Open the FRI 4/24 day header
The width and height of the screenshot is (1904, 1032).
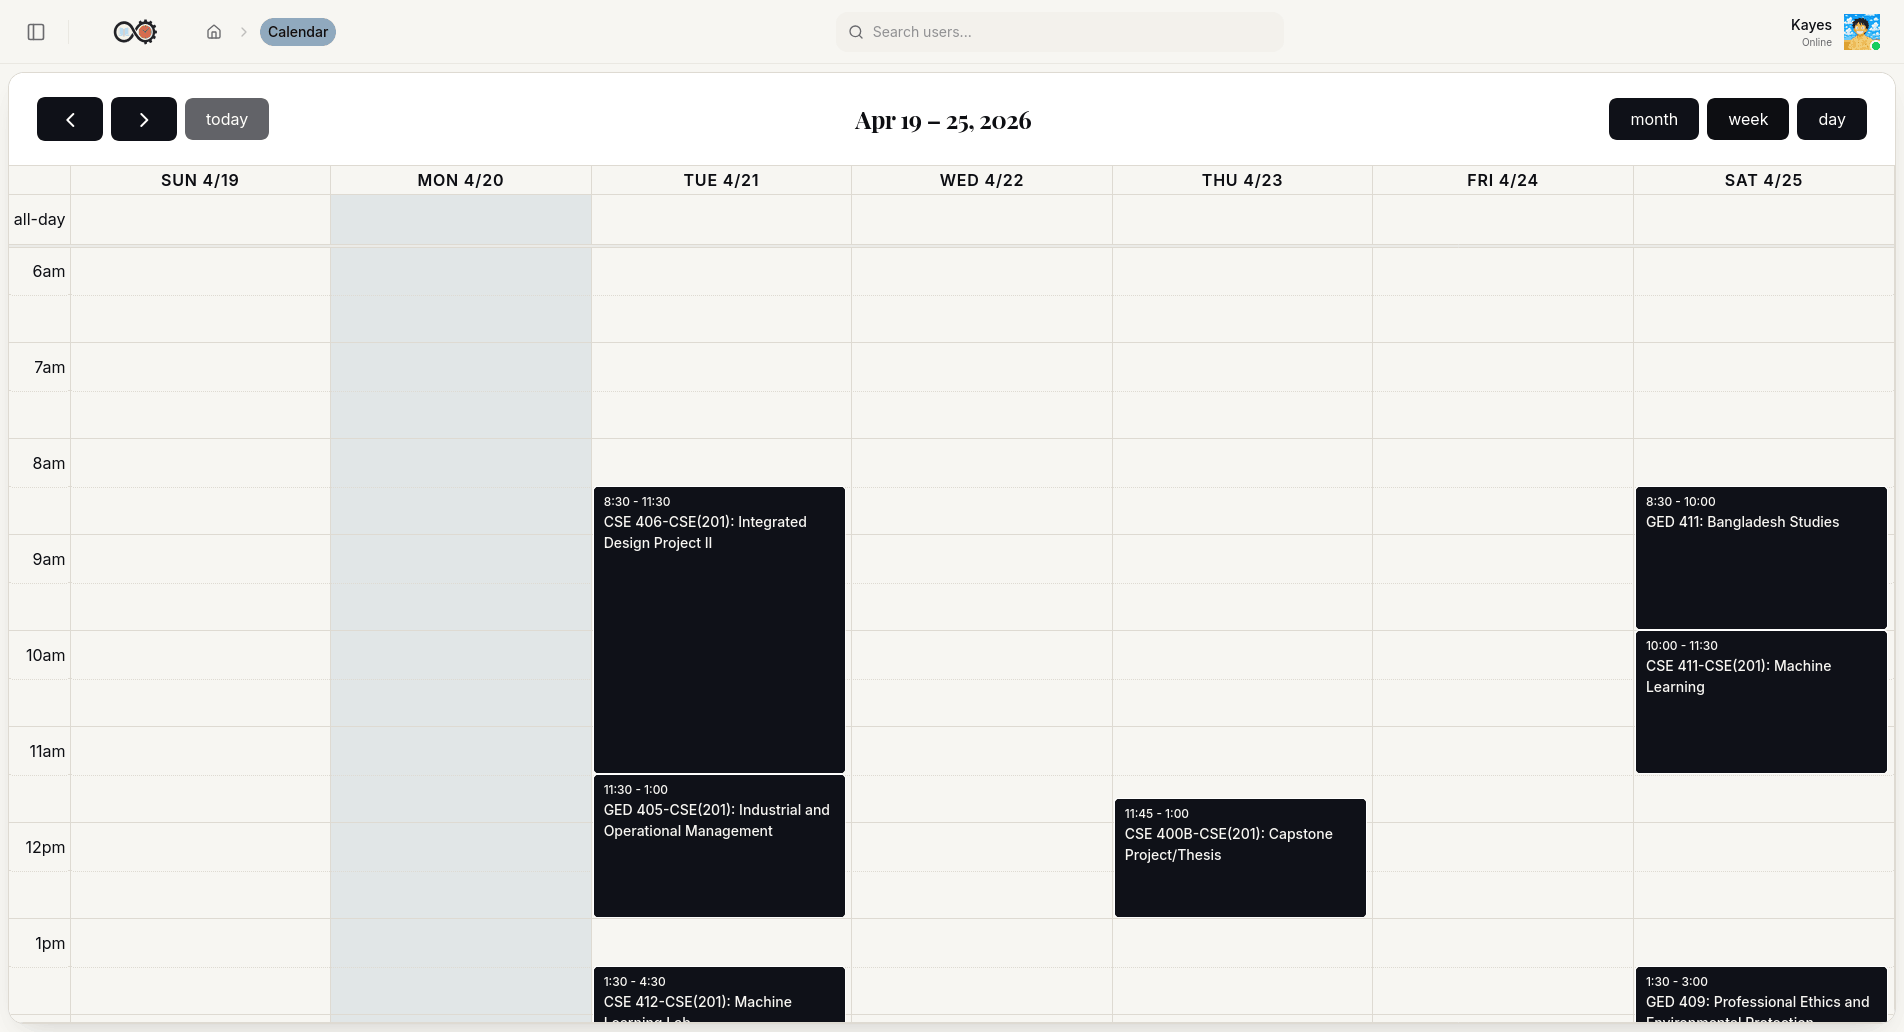click(x=1503, y=180)
